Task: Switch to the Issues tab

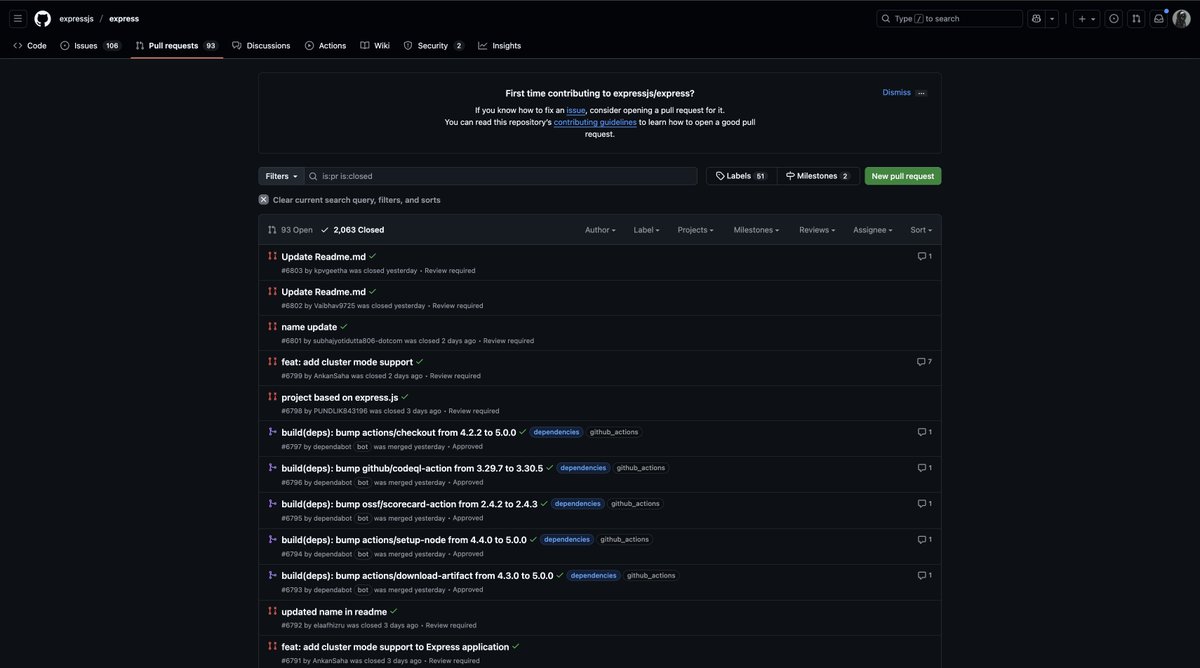Action: [90, 46]
